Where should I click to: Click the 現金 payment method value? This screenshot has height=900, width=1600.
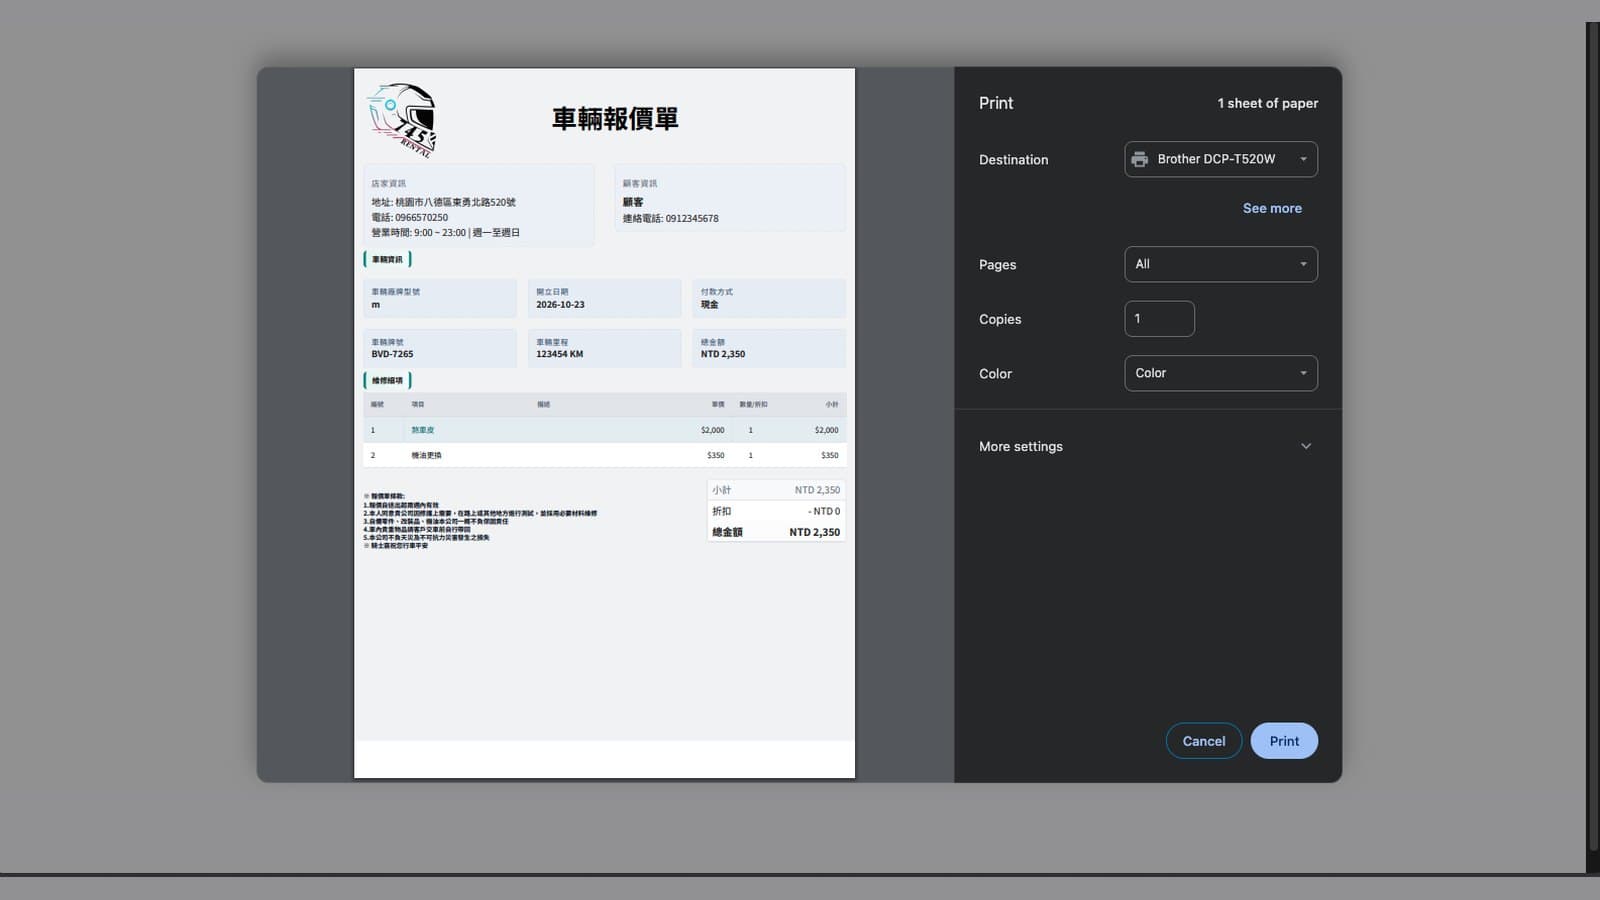click(x=709, y=304)
